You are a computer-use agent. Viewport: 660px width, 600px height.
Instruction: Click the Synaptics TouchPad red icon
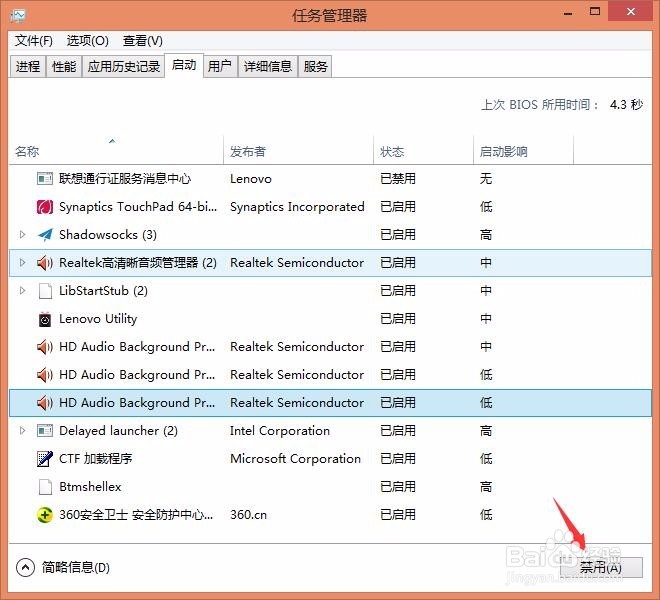pos(45,207)
